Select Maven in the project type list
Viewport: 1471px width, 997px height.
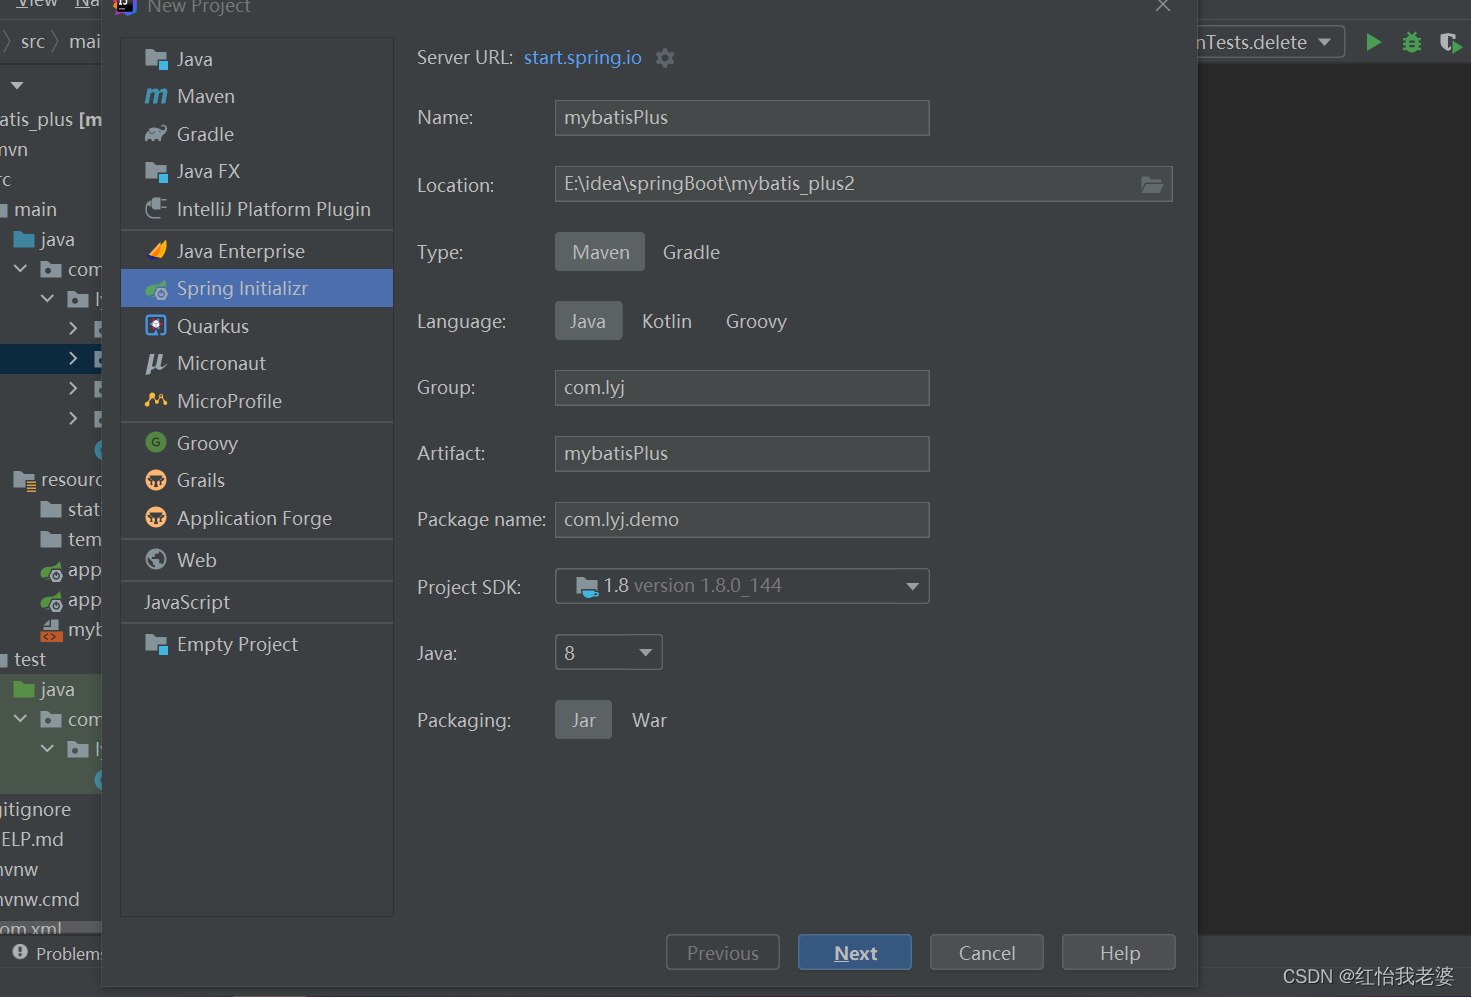point(257,96)
